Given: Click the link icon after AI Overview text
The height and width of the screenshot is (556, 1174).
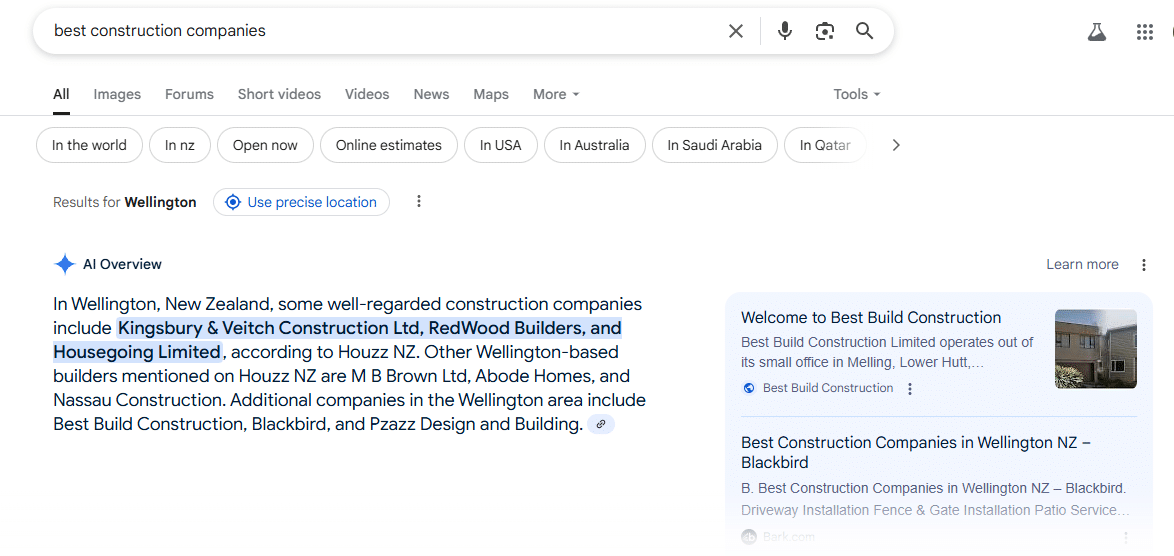Looking at the screenshot, I should tap(600, 424).
